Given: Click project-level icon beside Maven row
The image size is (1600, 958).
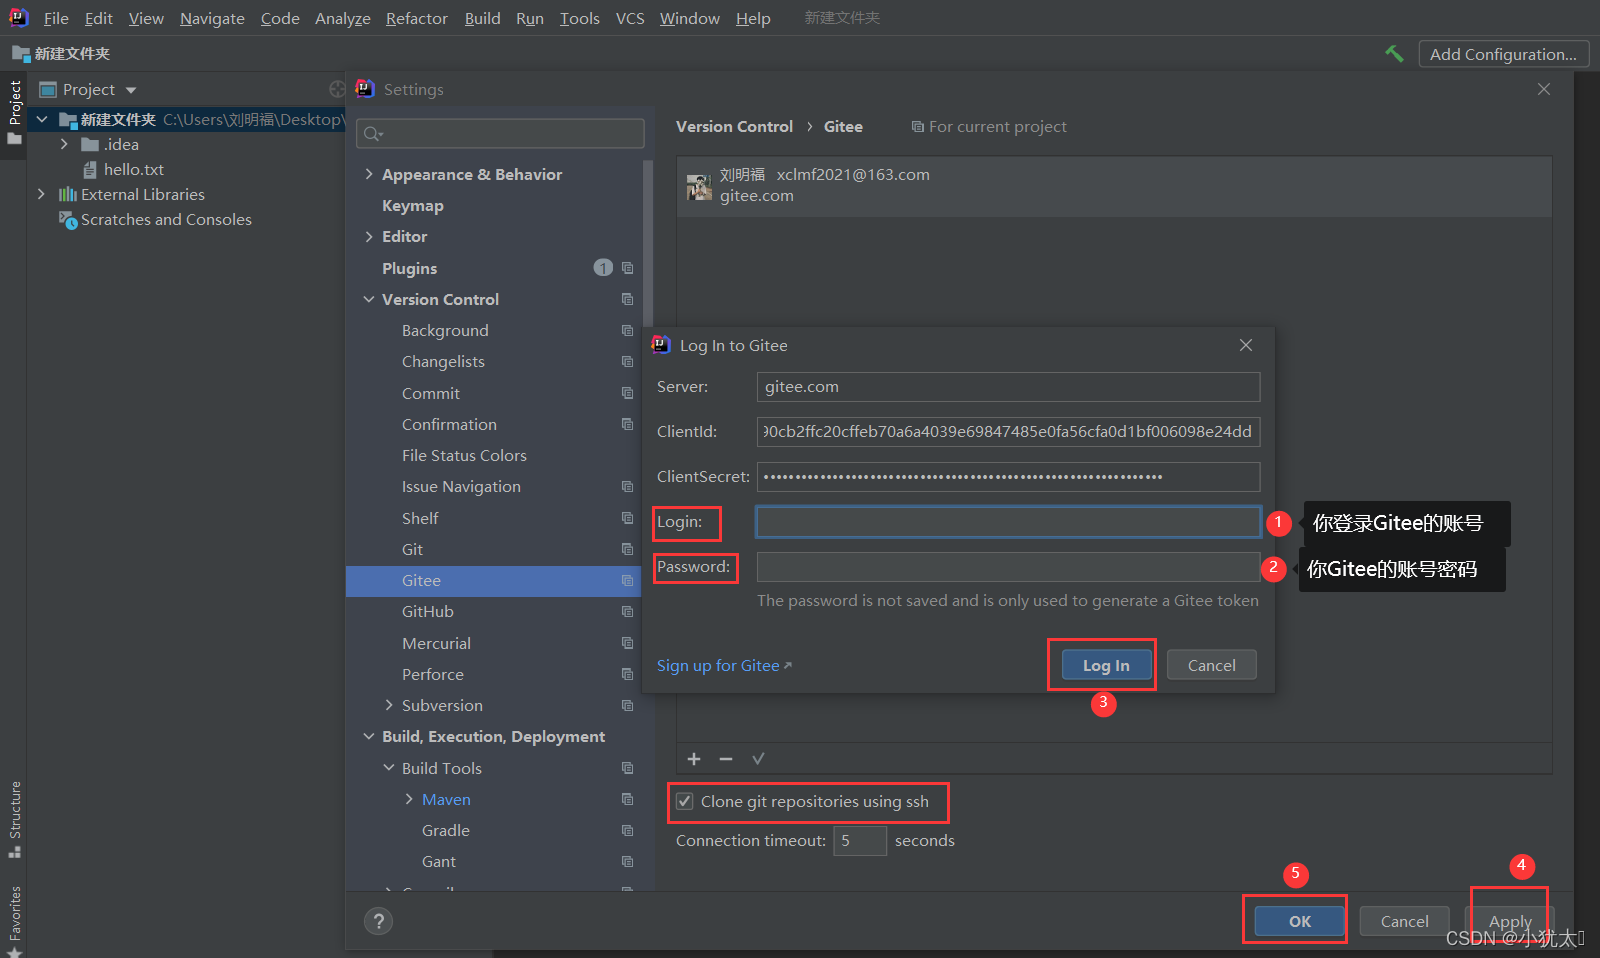Looking at the screenshot, I should coord(627,799).
